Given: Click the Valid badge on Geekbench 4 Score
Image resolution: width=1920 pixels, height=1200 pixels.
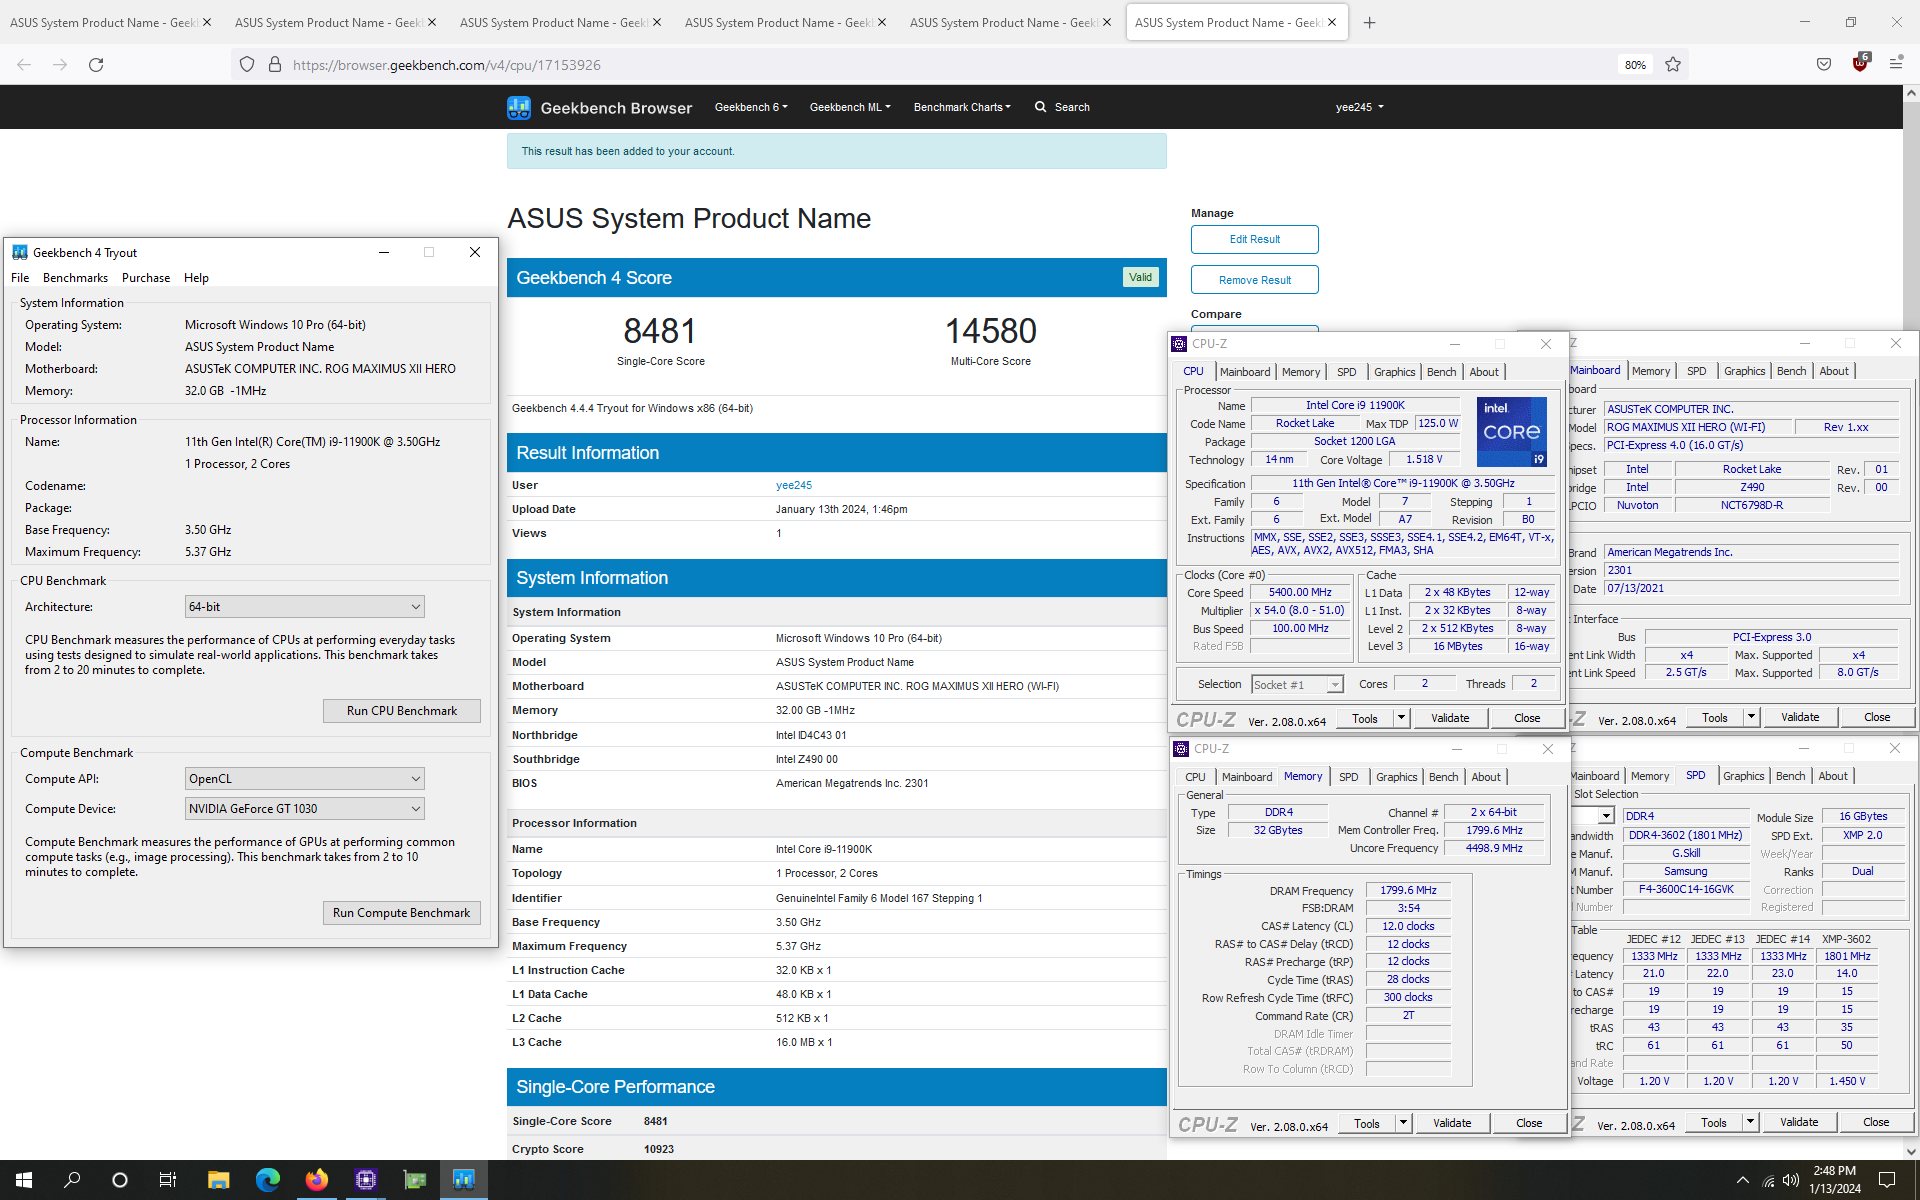Looking at the screenshot, I should (x=1140, y=277).
